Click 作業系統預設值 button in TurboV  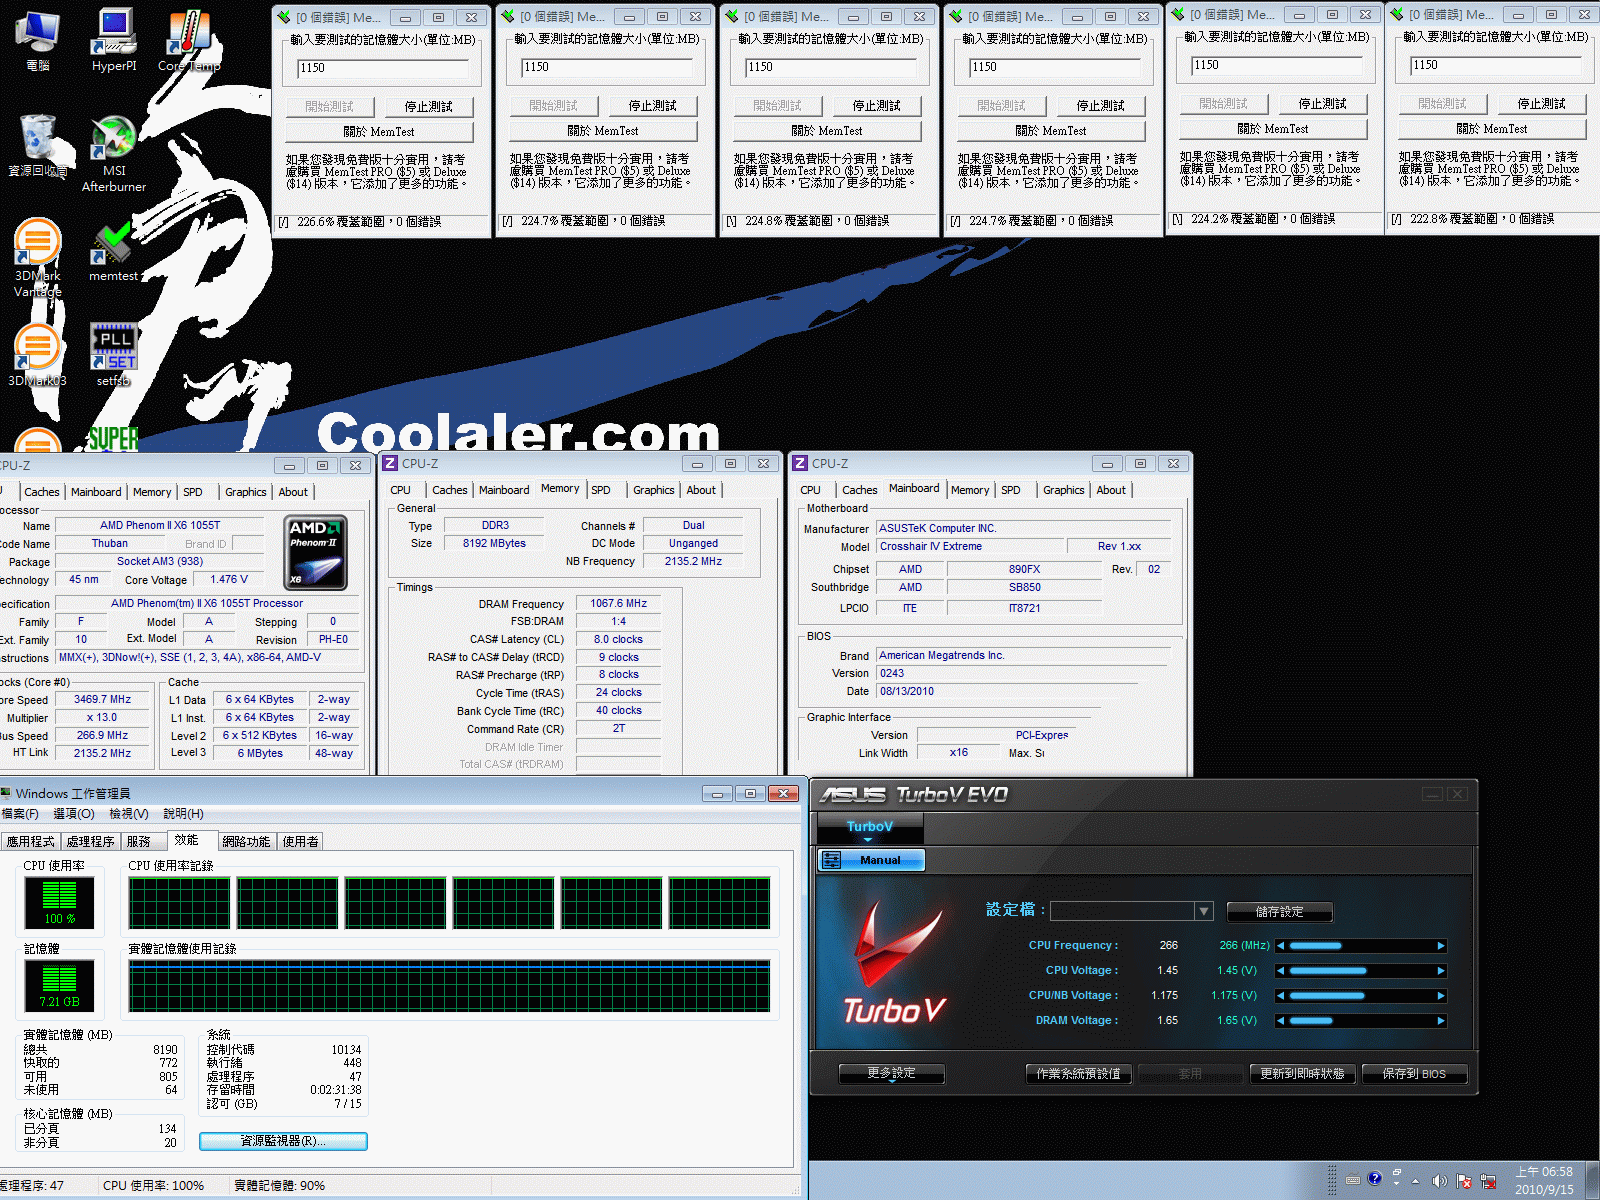(x=1078, y=1073)
